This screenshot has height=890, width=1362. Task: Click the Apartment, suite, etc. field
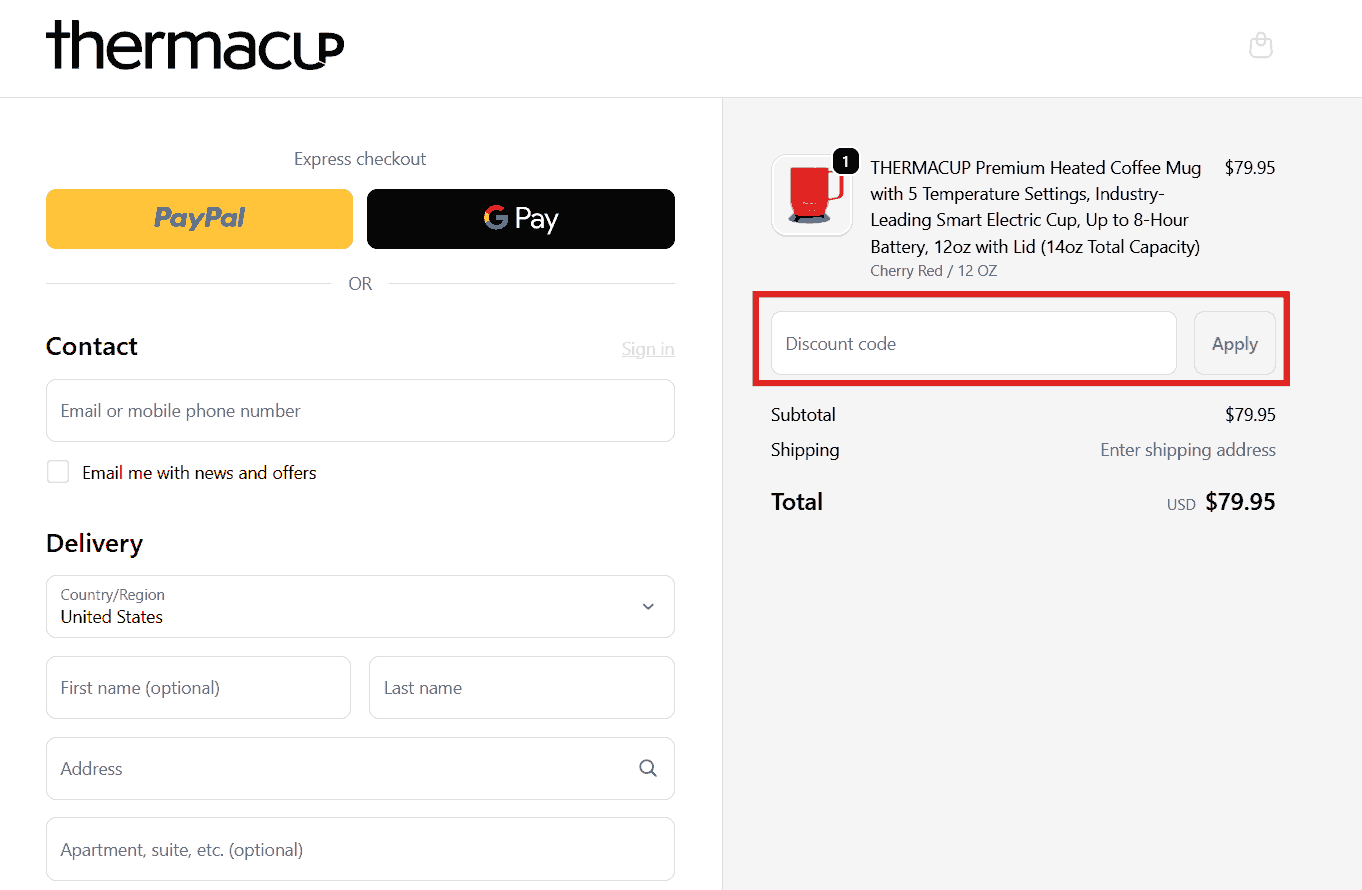point(360,849)
